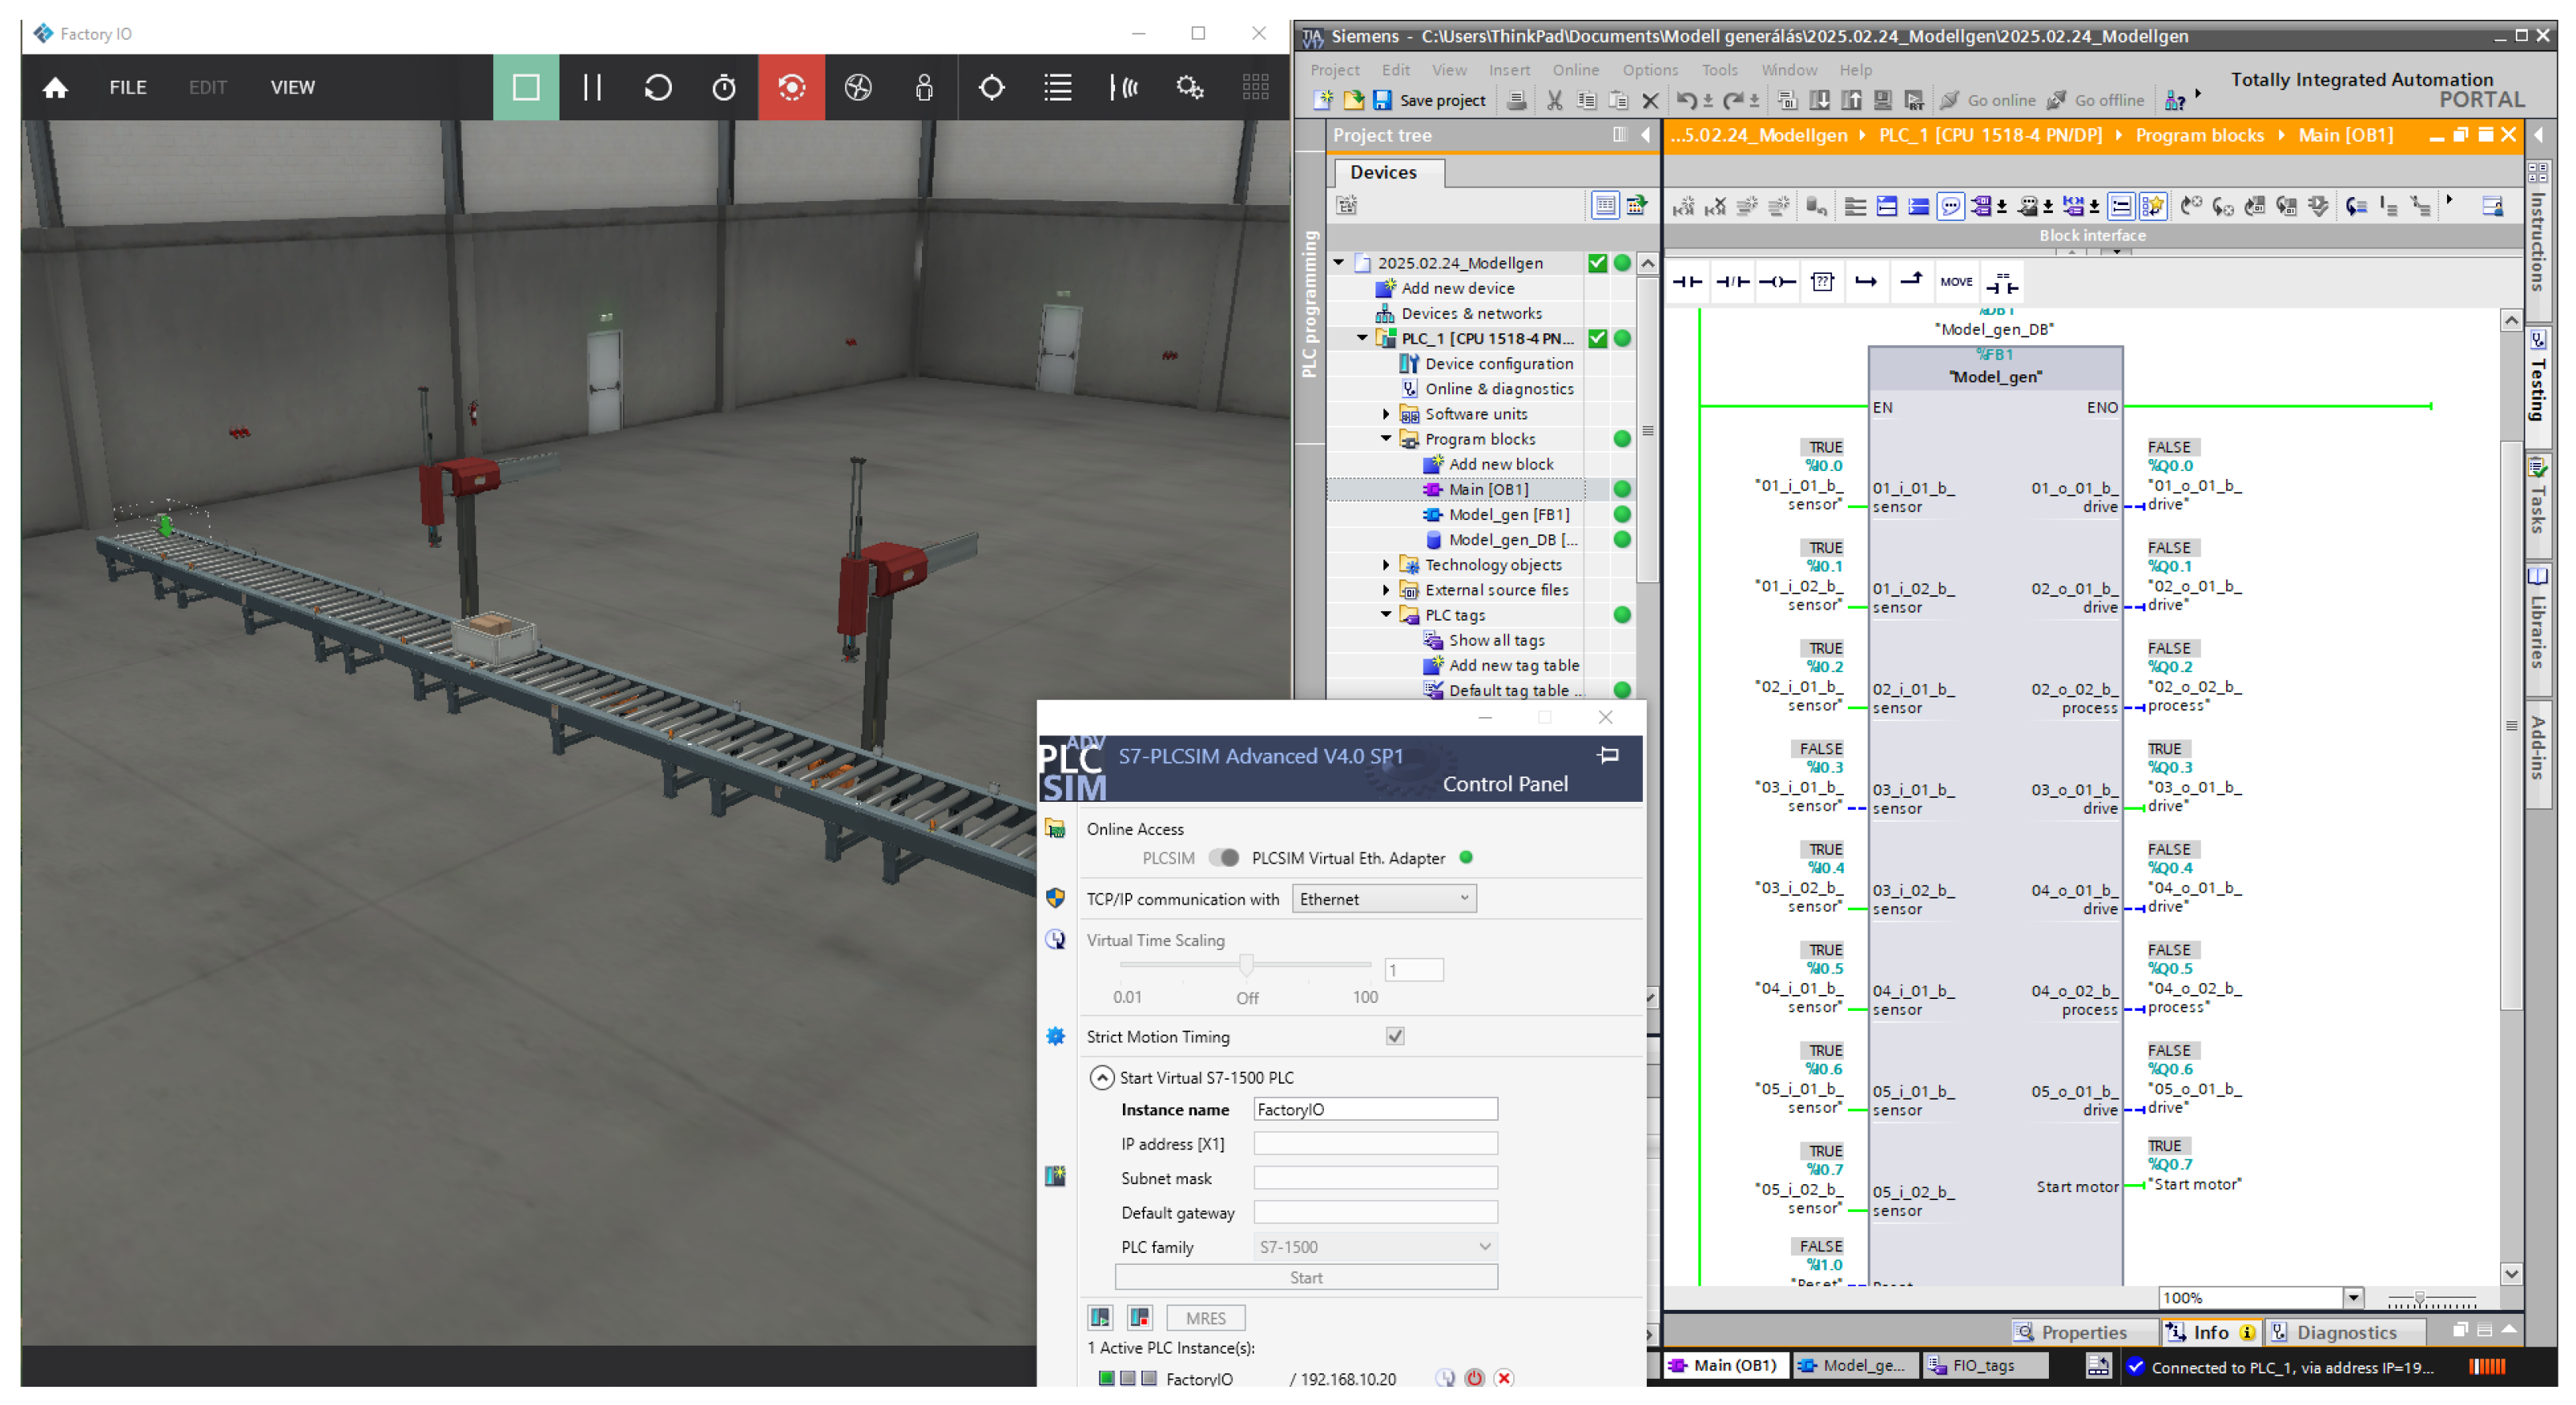Open the Factory IO home screen
This screenshot has width=2576, height=1405.
coord(55,88)
